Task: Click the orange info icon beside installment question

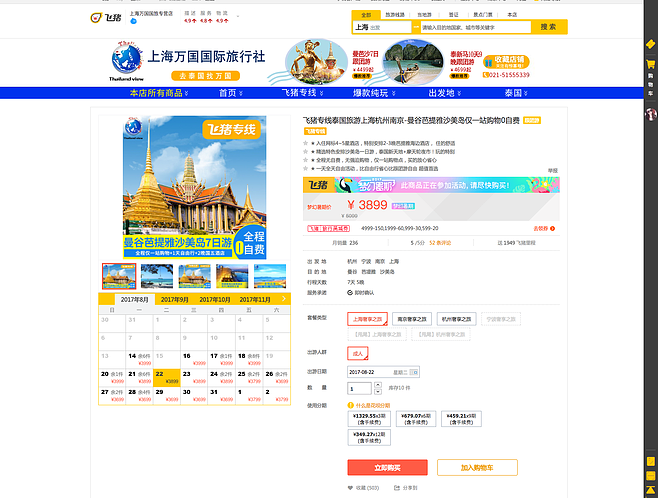Action: [x=350, y=405]
